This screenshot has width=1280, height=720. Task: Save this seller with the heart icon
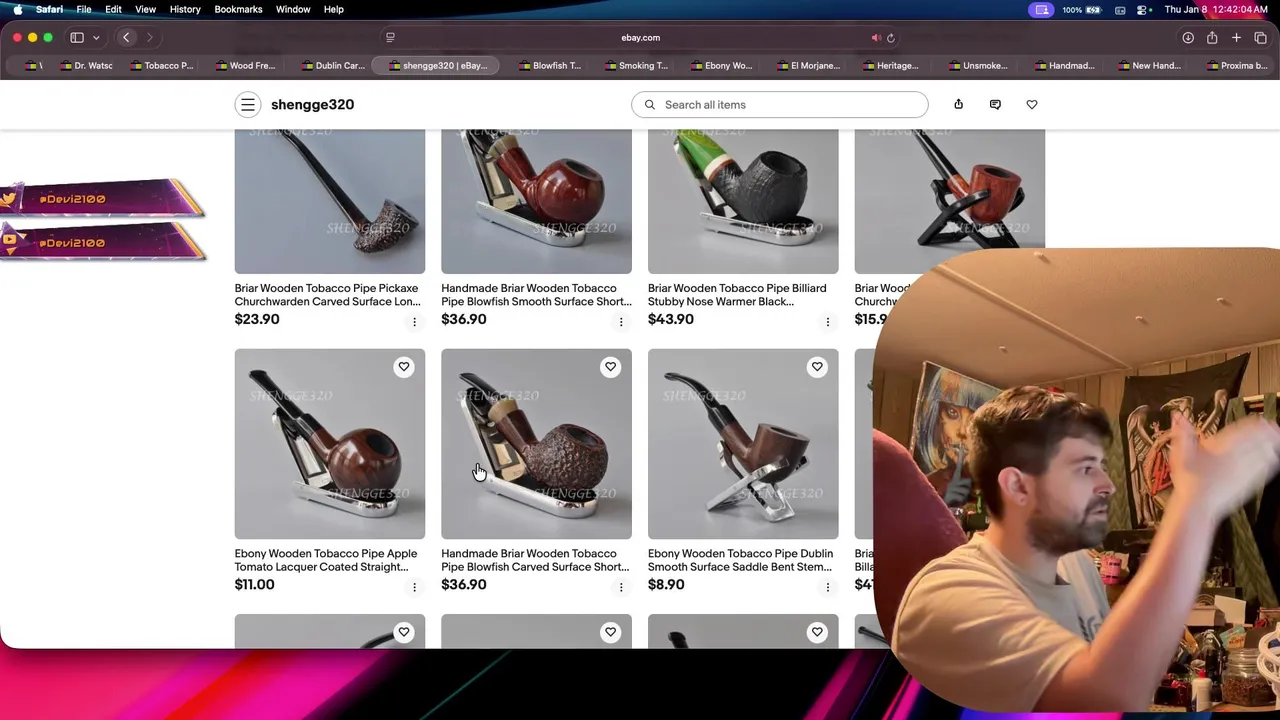pos(1032,104)
